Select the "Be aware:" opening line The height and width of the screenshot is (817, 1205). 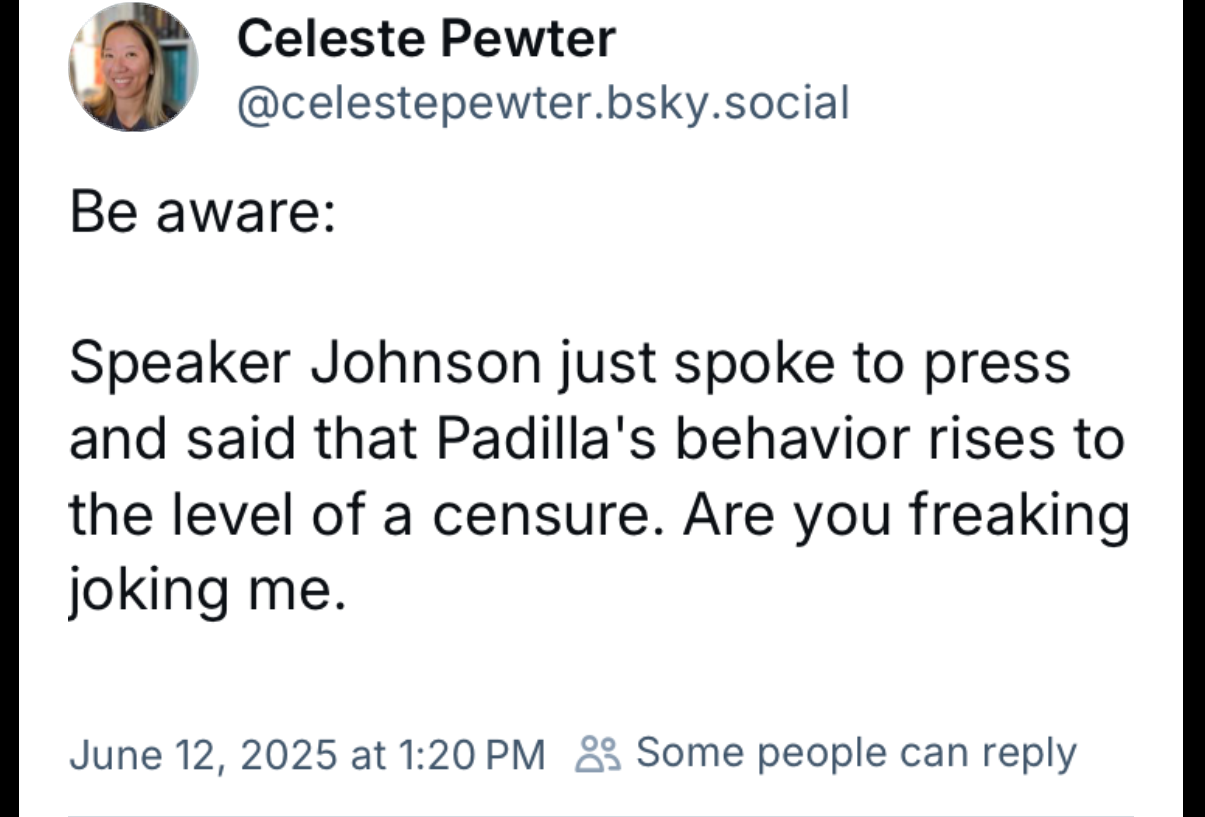pyautogui.click(x=202, y=213)
